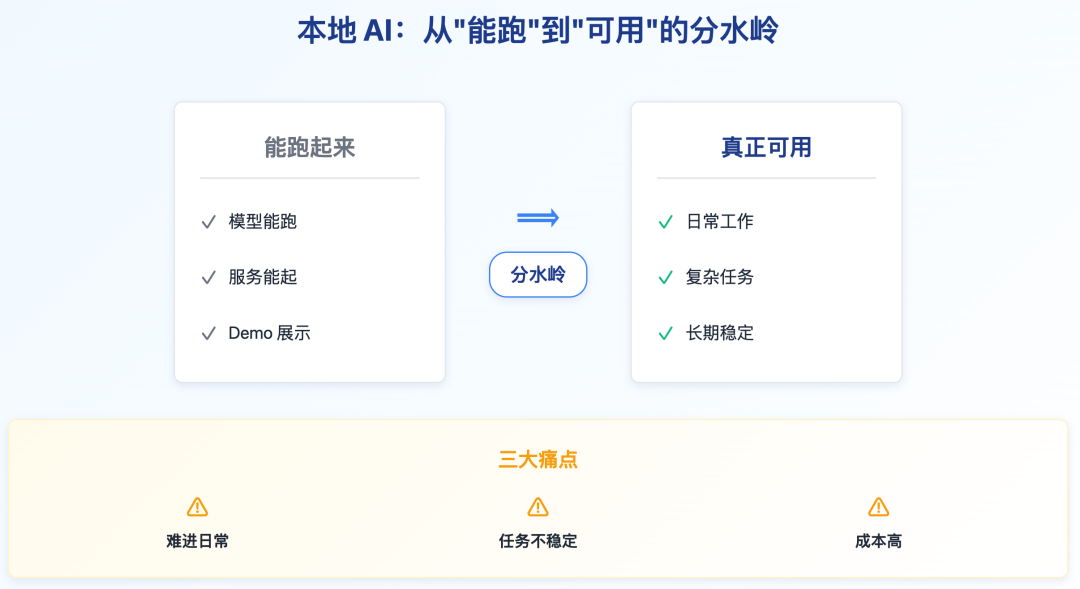Click the 长期稳定 list item text
Image resolution: width=1080 pixels, height=589 pixels.
720,333
